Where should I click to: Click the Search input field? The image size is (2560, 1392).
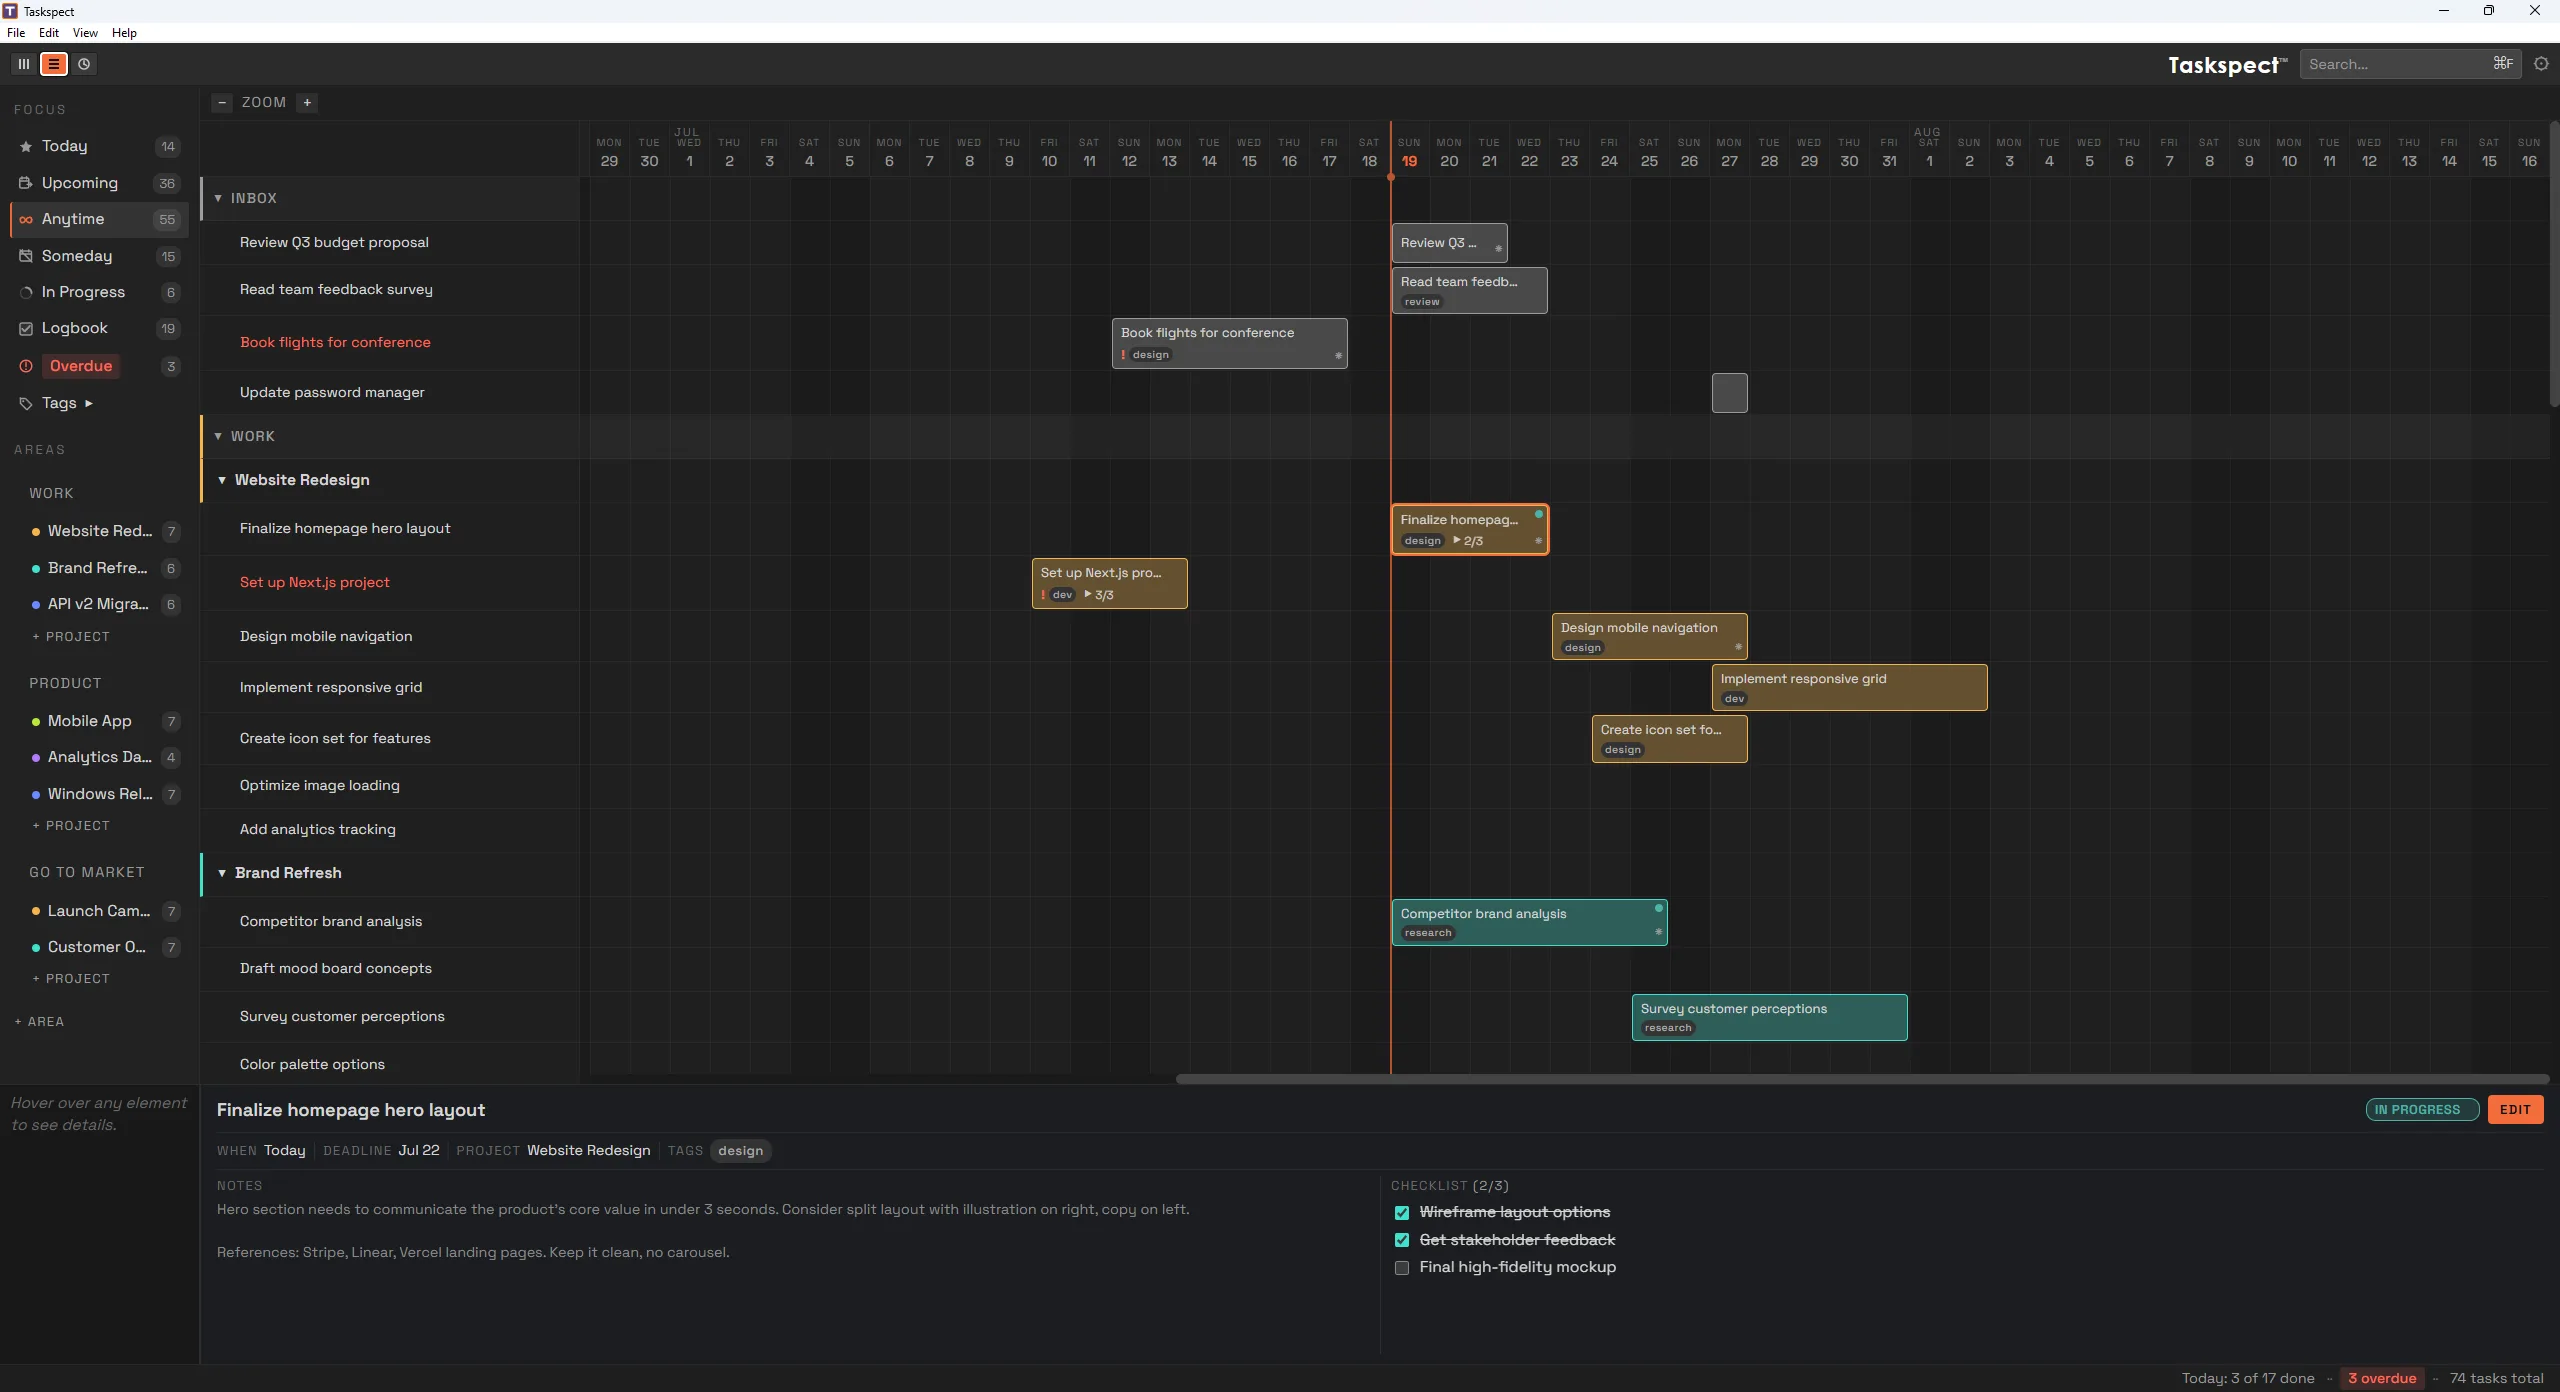(2410, 64)
